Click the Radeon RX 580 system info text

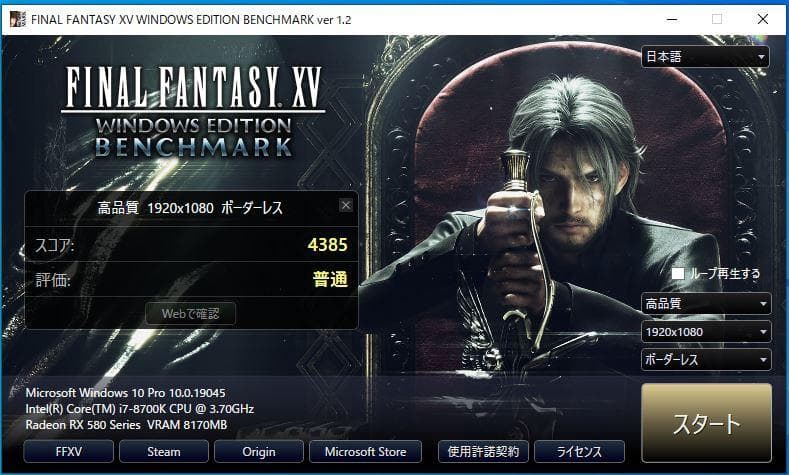click(x=125, y=425)
